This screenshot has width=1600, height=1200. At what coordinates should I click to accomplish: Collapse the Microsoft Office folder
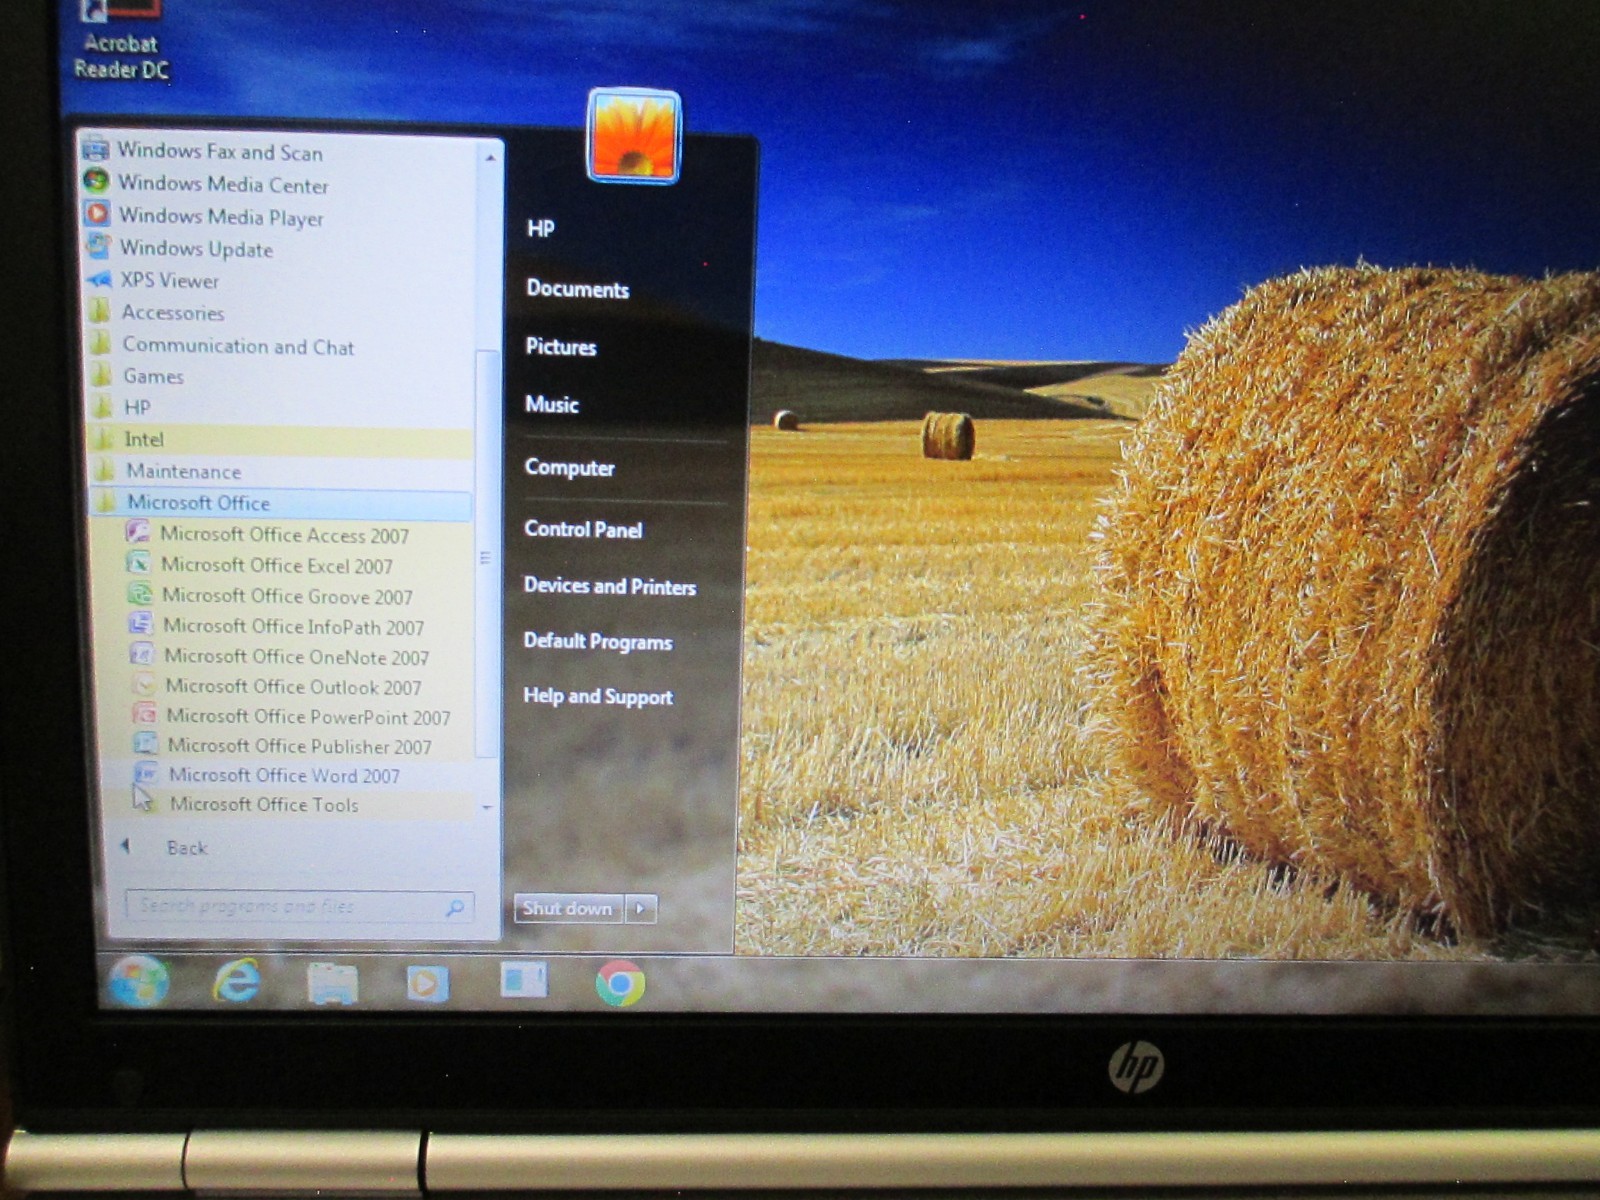point(281,502)
